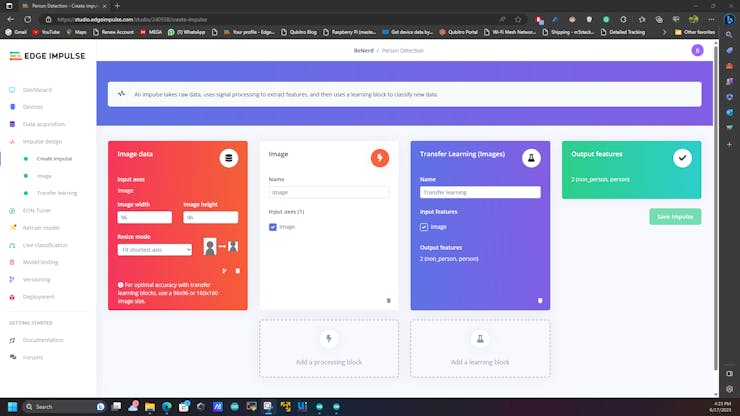Click the Edge Impulse logo
The width and height of the screenshot is (740, 416).
[47, 56]
